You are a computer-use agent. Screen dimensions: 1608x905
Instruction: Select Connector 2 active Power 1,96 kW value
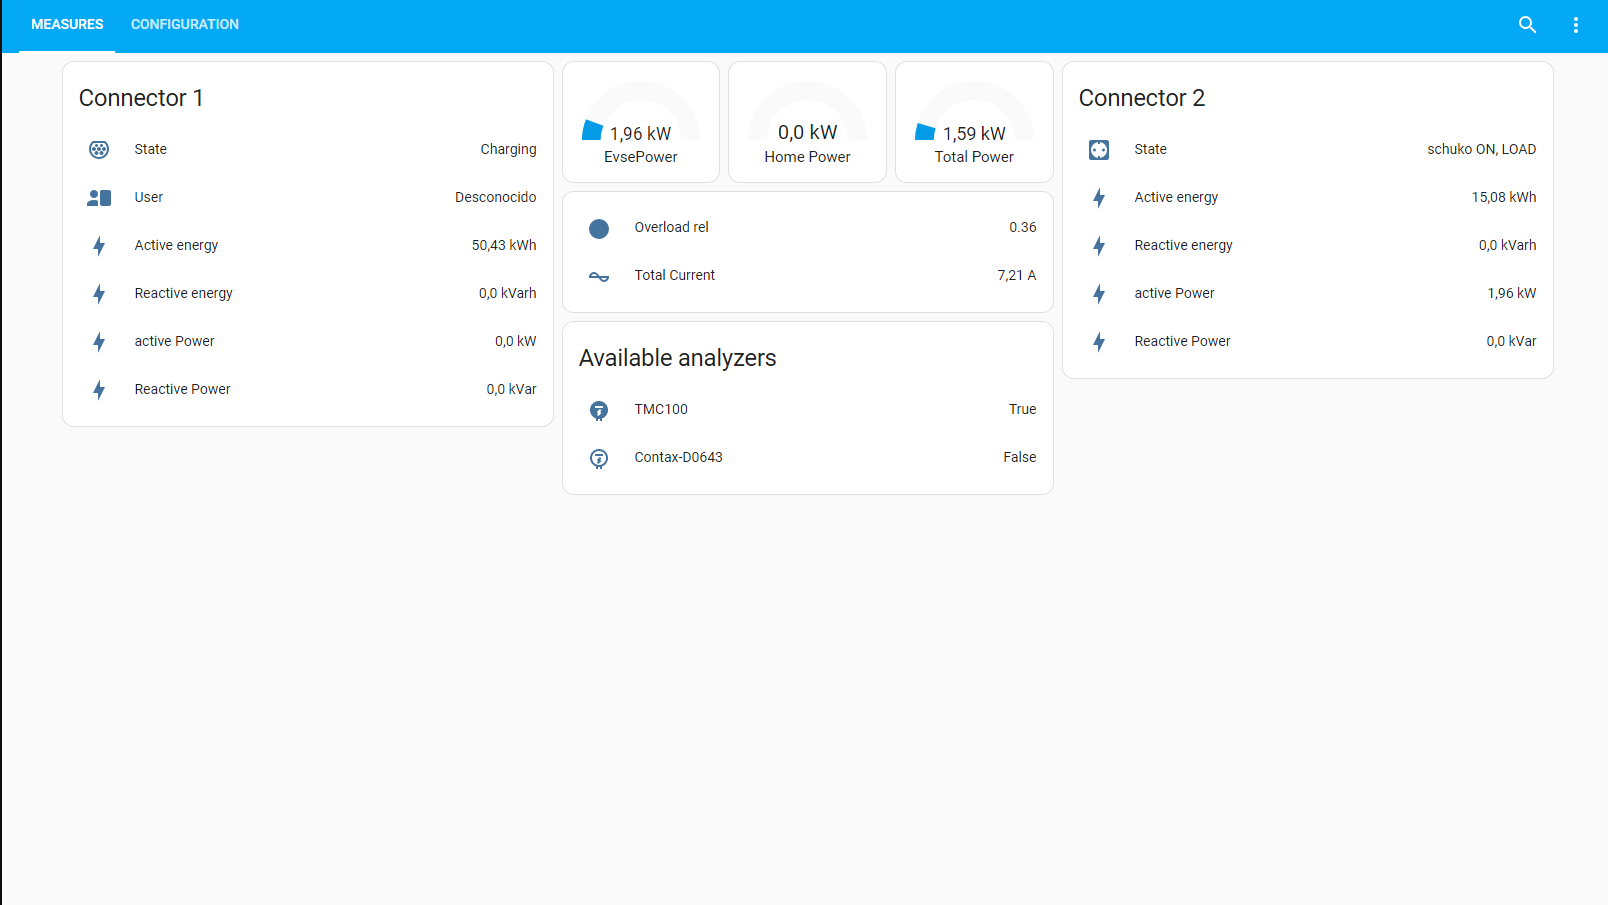pyautogui.click(x=1511, y=293)
